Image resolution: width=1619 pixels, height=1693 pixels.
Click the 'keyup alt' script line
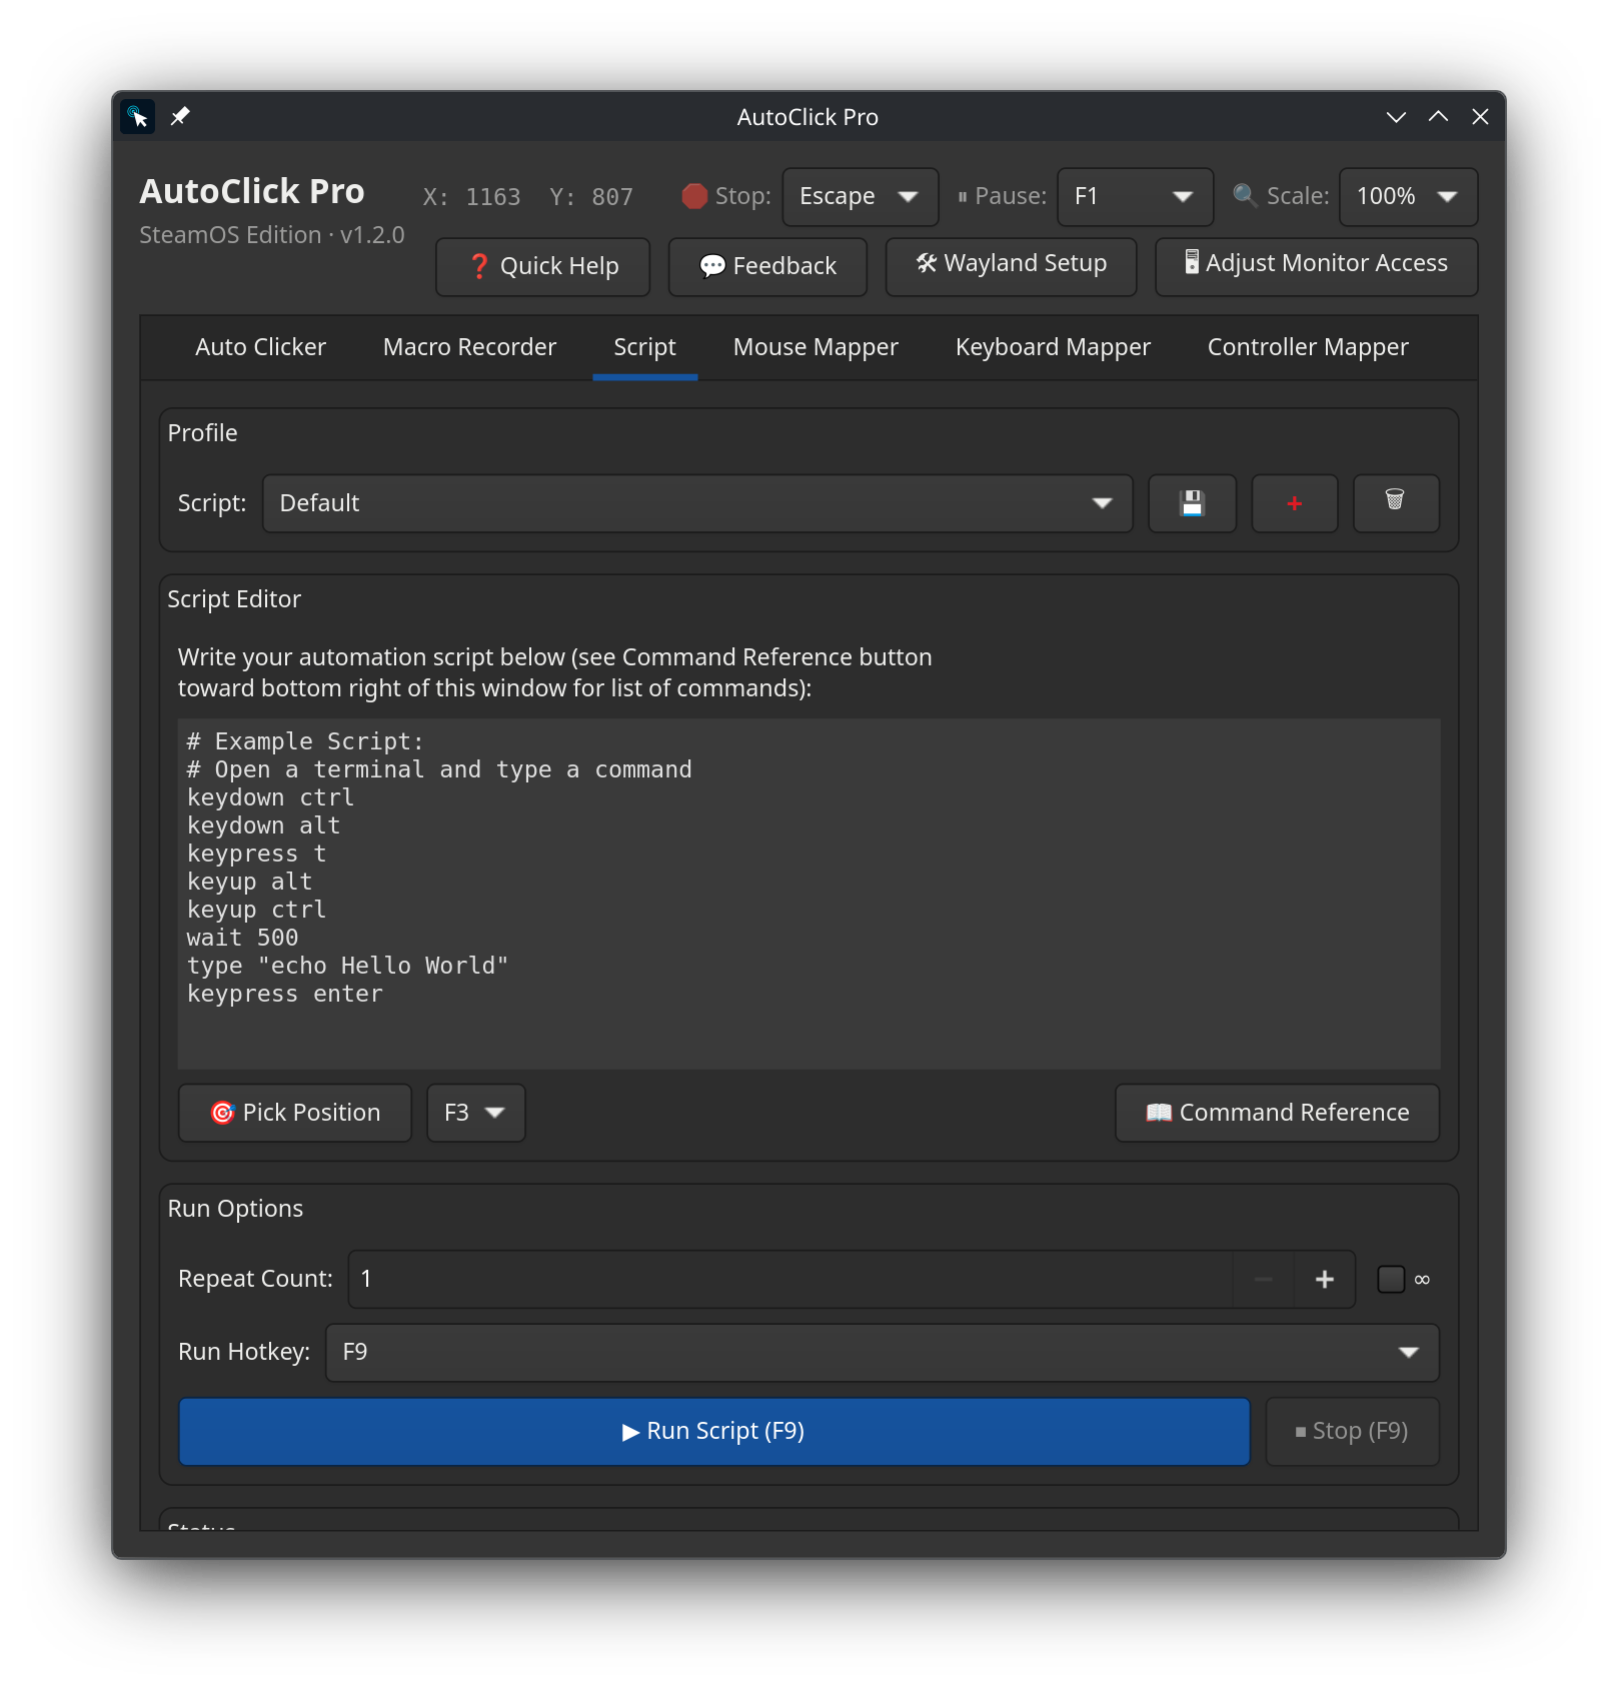pos(250,882)
